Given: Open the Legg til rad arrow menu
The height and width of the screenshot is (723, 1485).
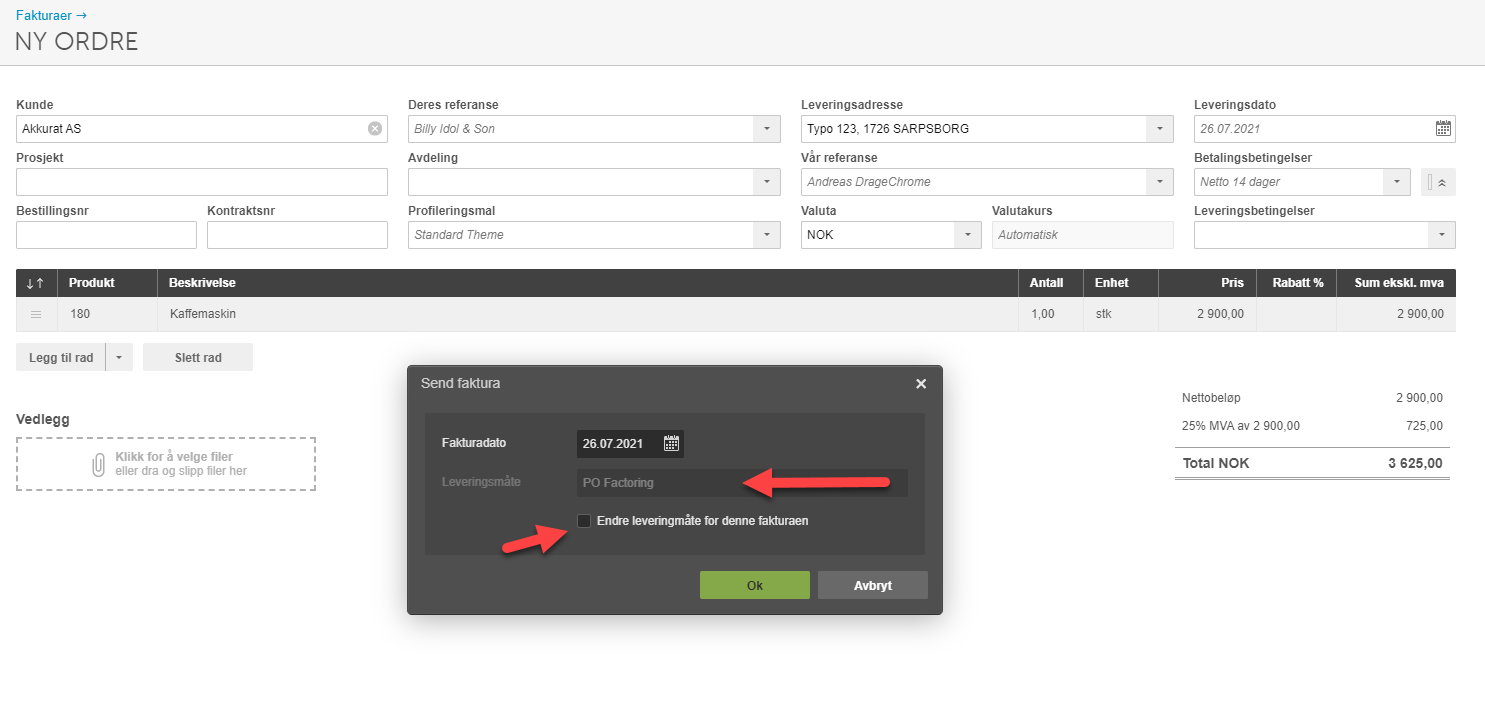Looking at the screenshot, I should click(119, 357).
